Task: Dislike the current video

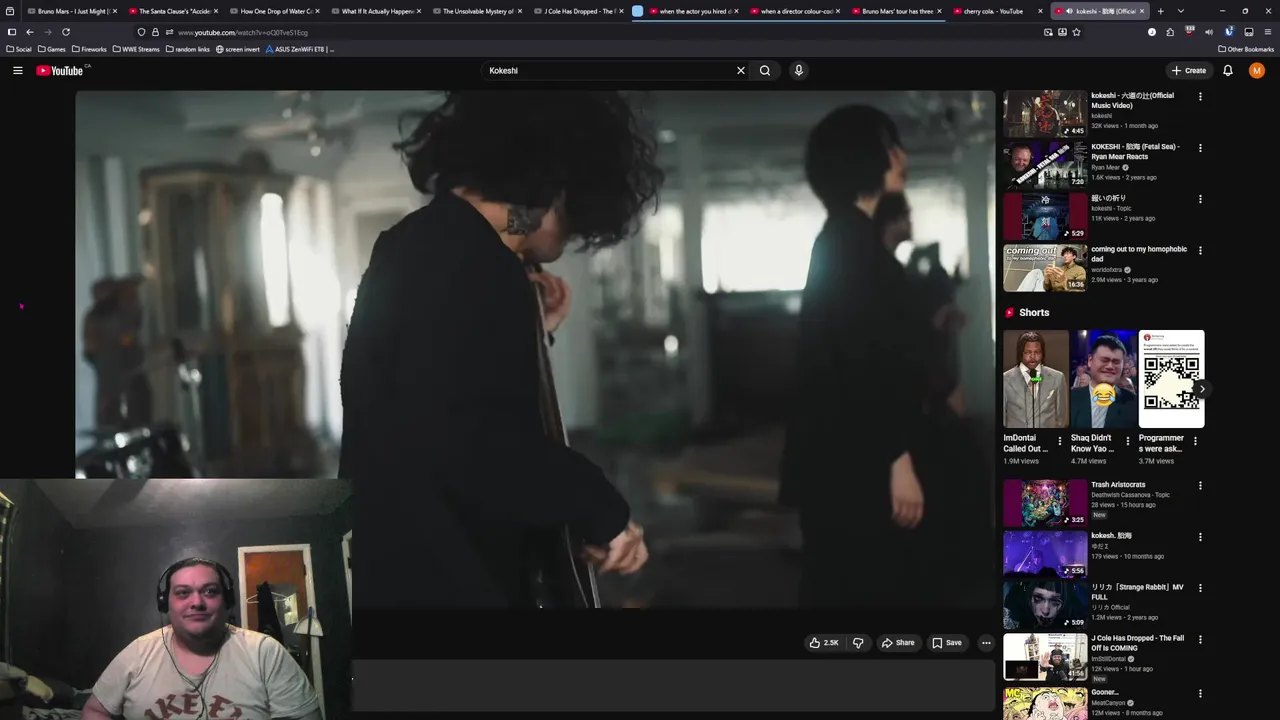Action: point(858,643)
